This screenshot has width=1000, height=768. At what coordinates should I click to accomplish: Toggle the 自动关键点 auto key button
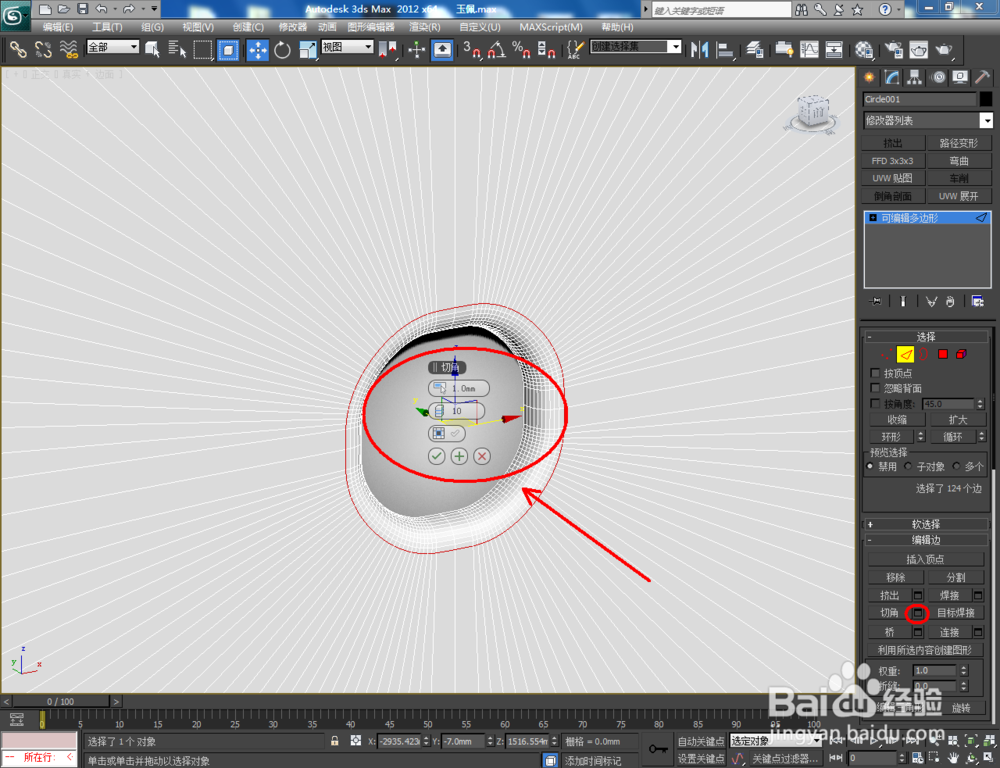coord(700,741)
